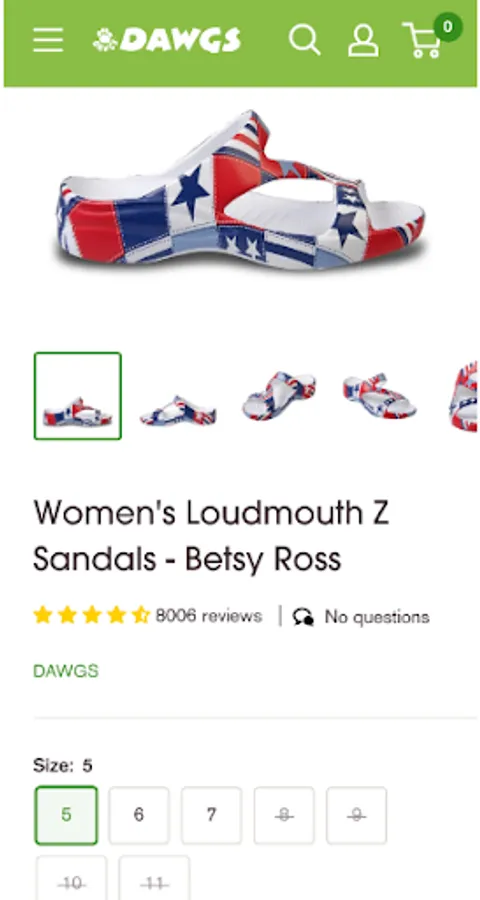Click the green cart count badge
The width and height of the screenshot is (480, 900).
click(447, 27)
